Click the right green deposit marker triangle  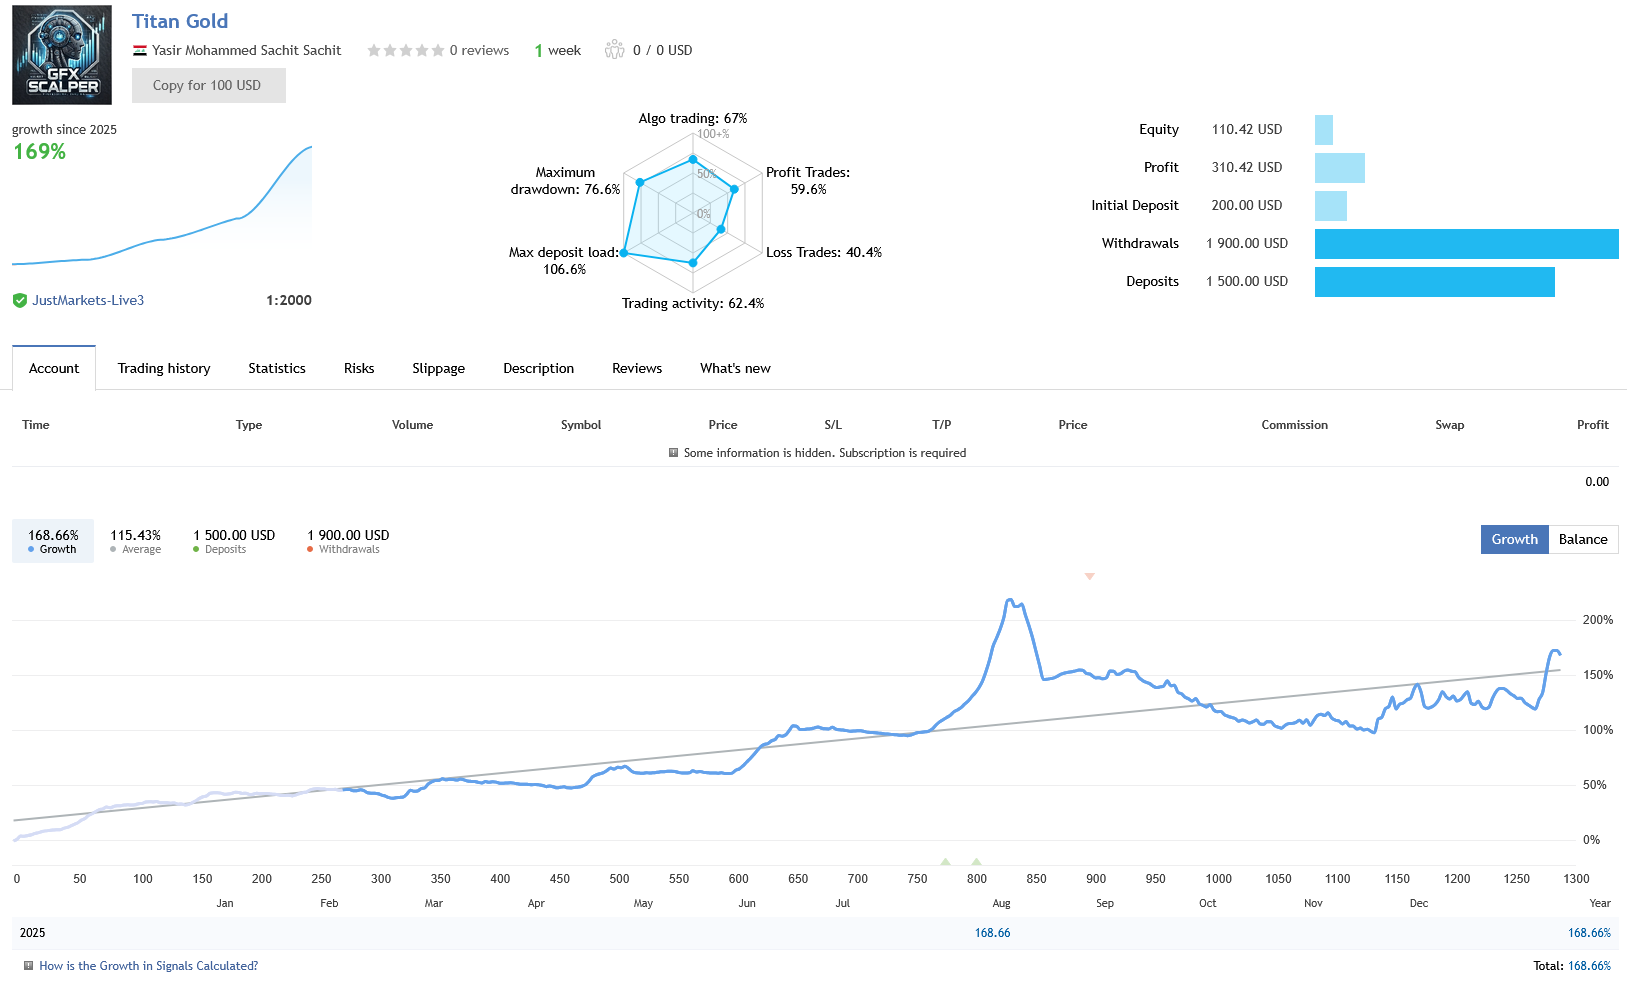tap(976, 861)
